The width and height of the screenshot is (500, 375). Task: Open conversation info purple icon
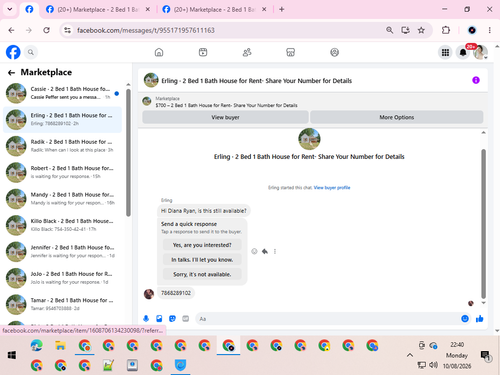click(x=476, y=80)
